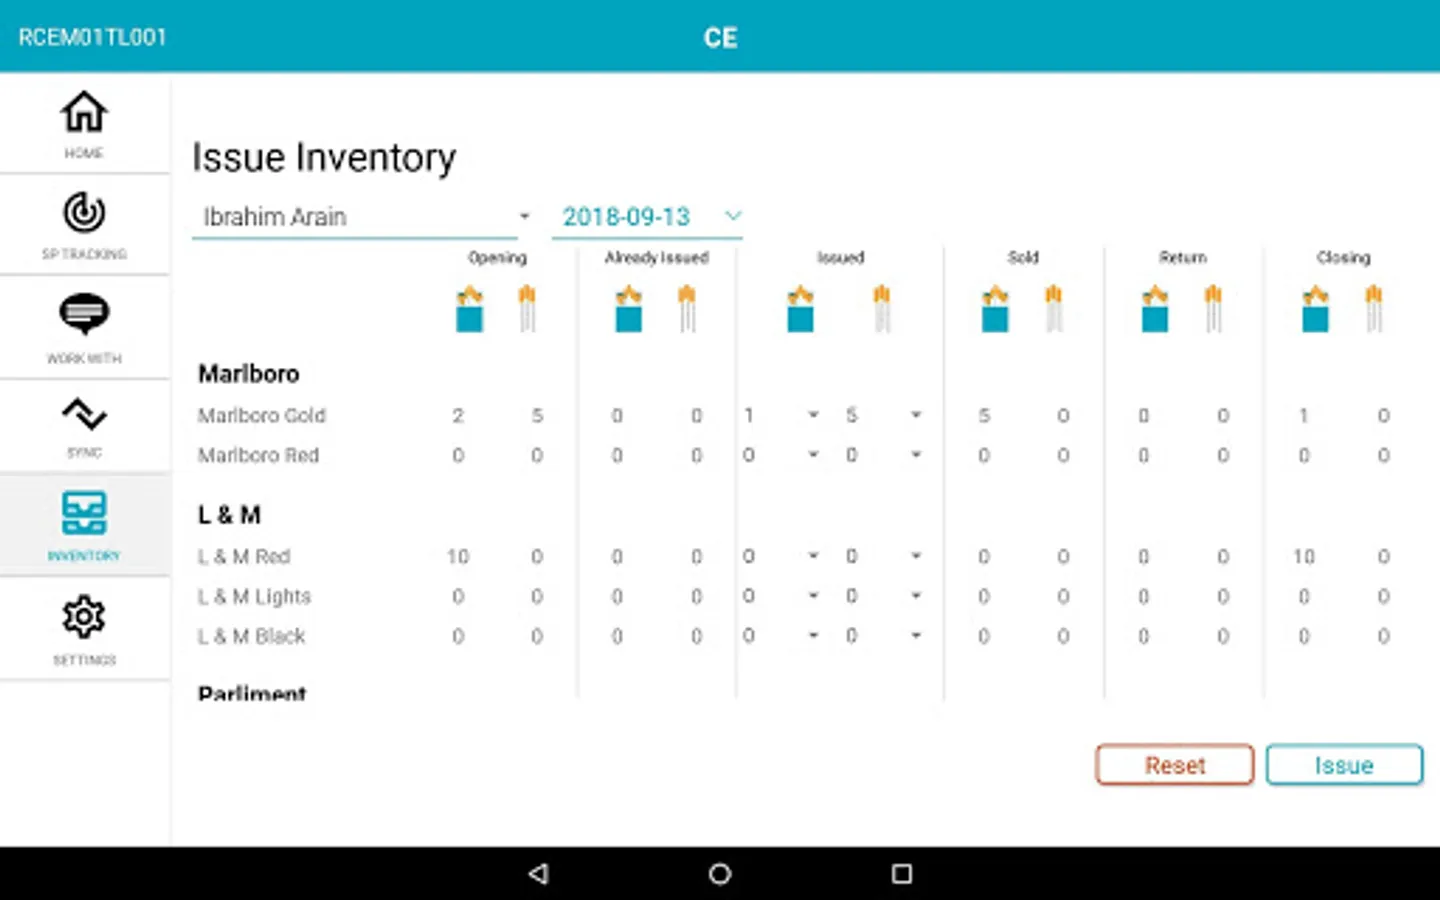Click the Sold column header
This screenshot has height=900, width=1440.
[1023, 257]
